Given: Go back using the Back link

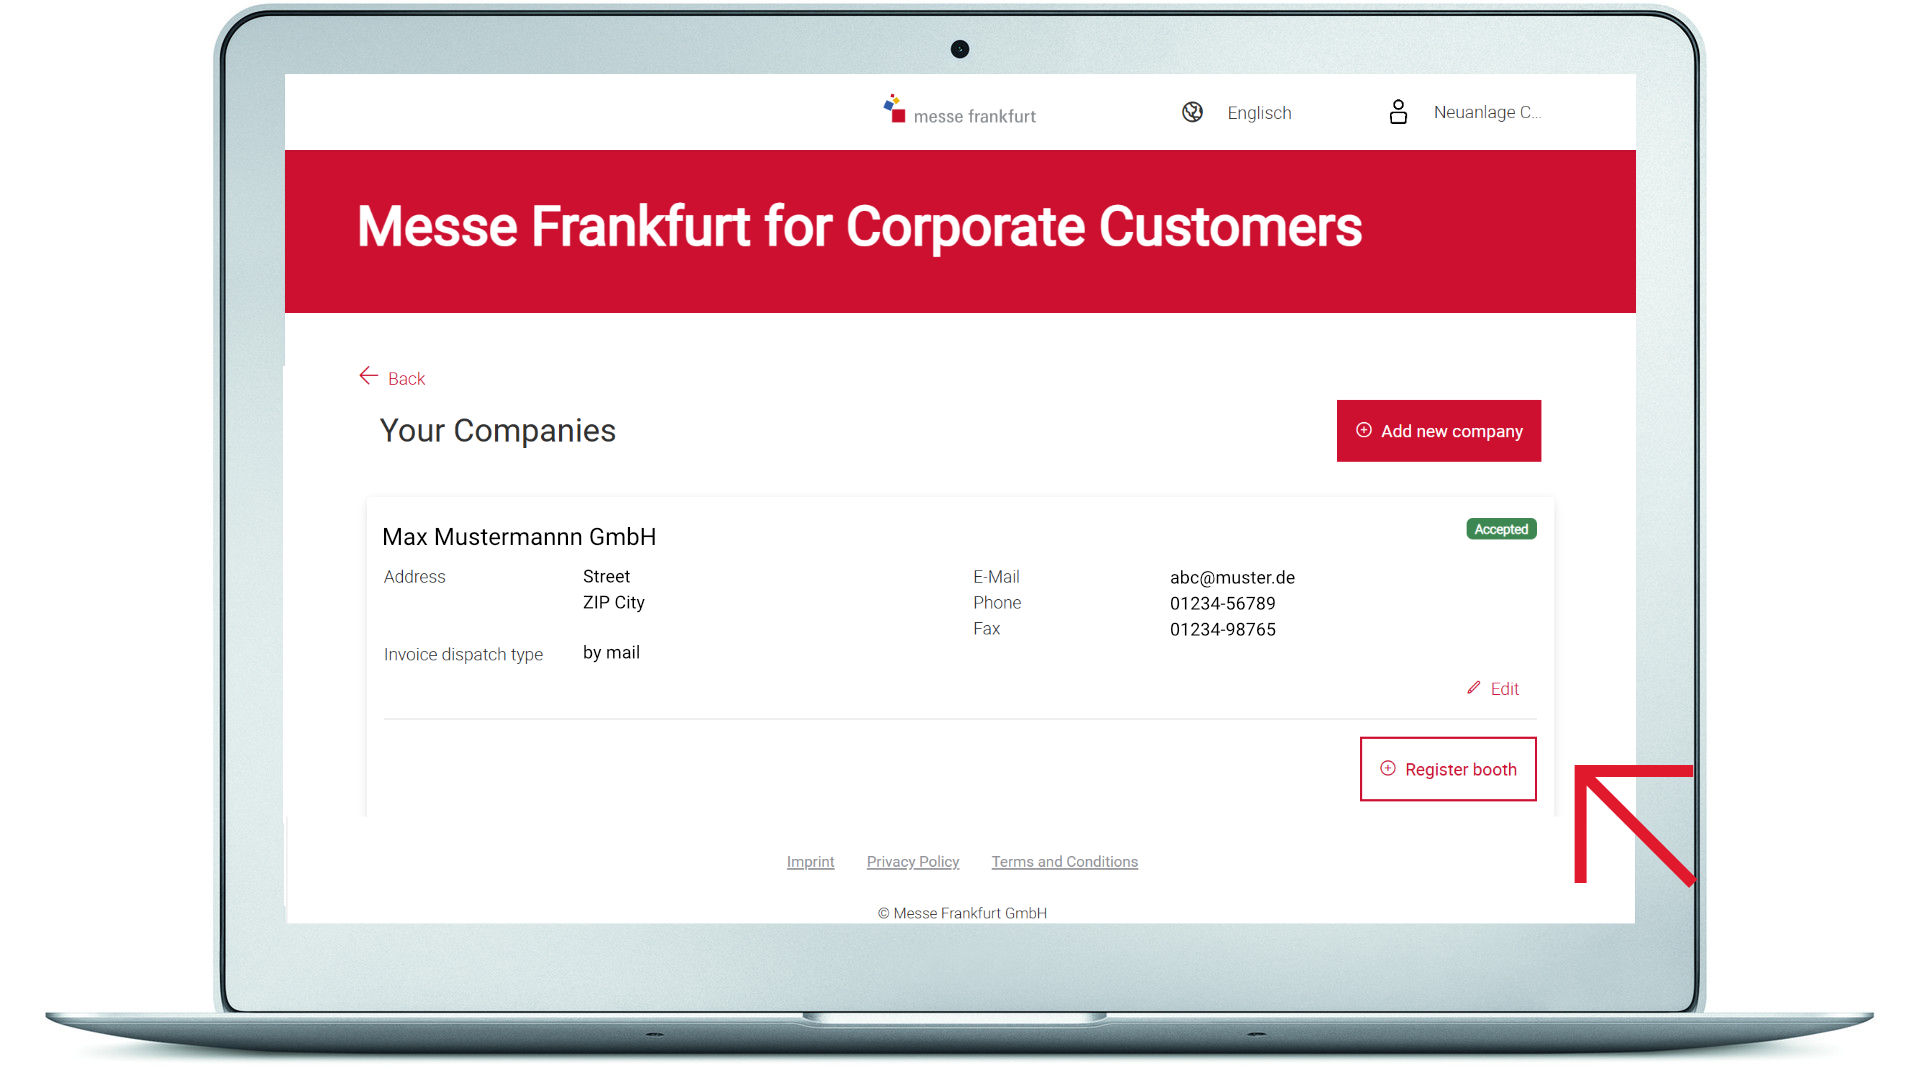Looking at the screenshot, I should click(x=406, y=378).
